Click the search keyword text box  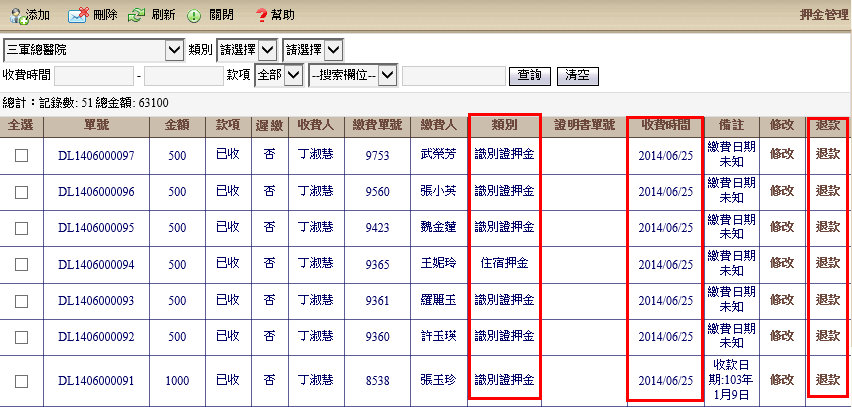[453, 75]
